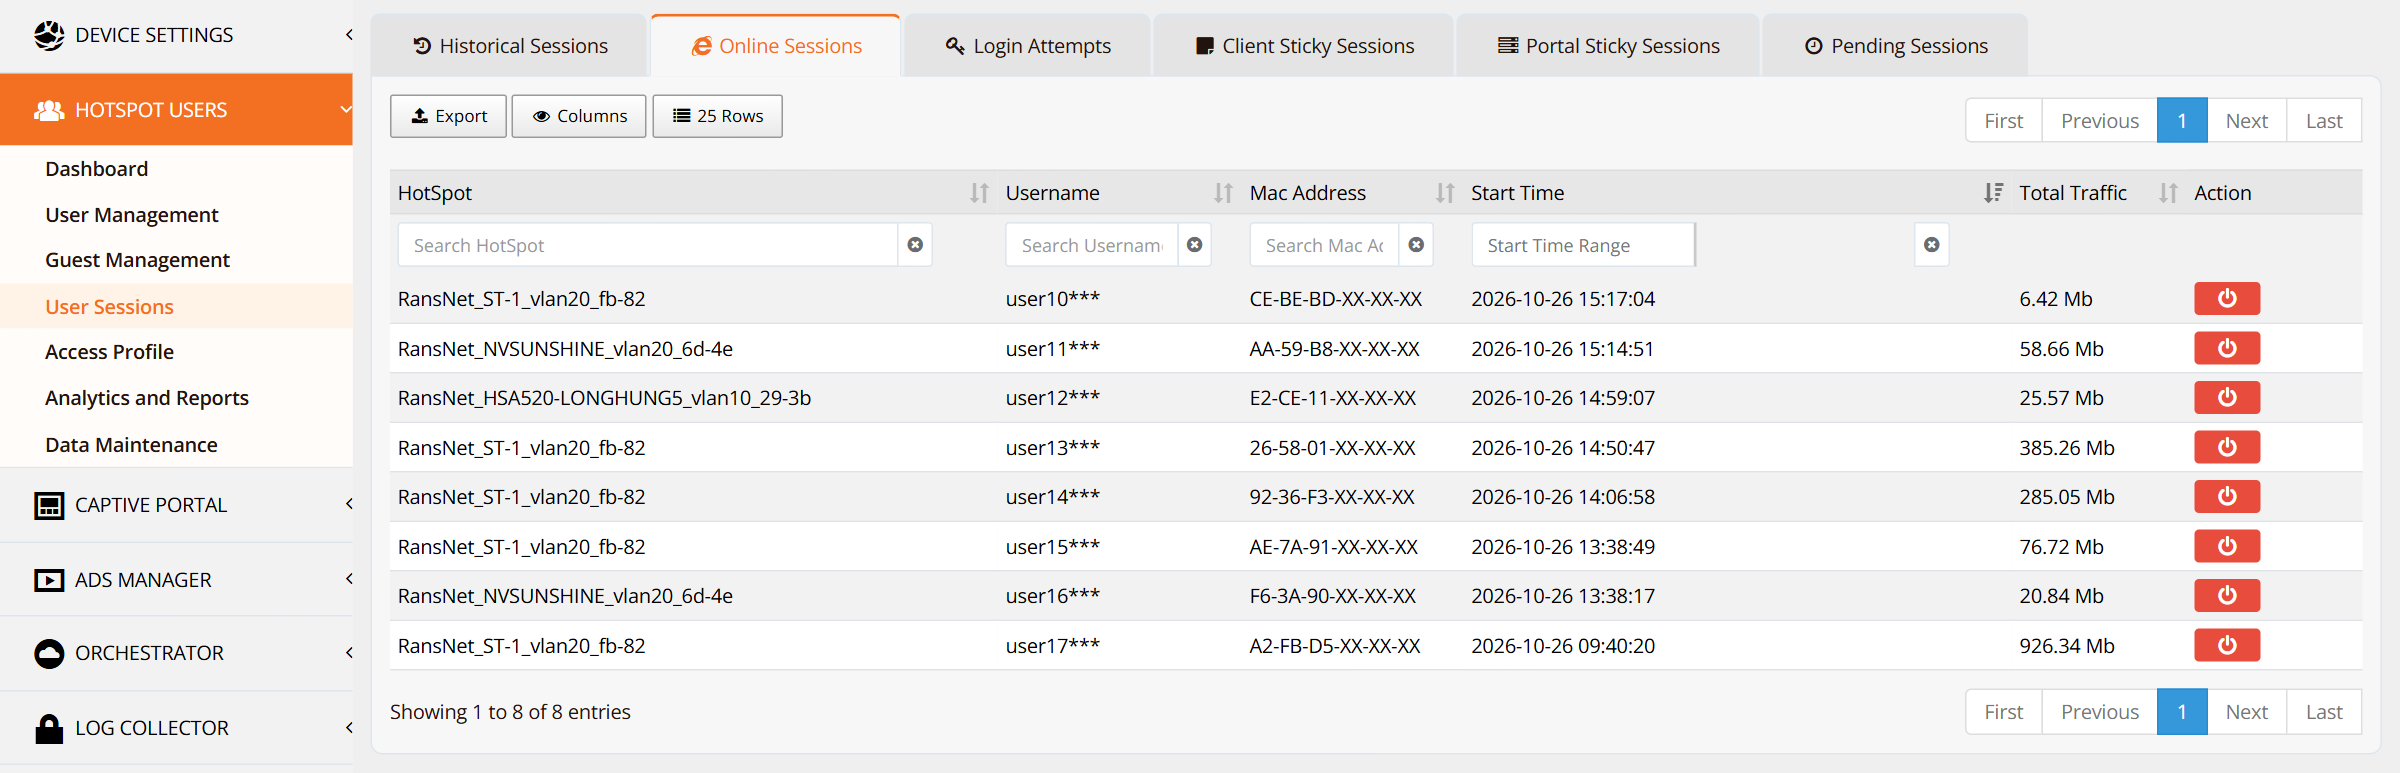
Task: Open Portal Sticky Sessions tab
Action: pos(1608,46)
